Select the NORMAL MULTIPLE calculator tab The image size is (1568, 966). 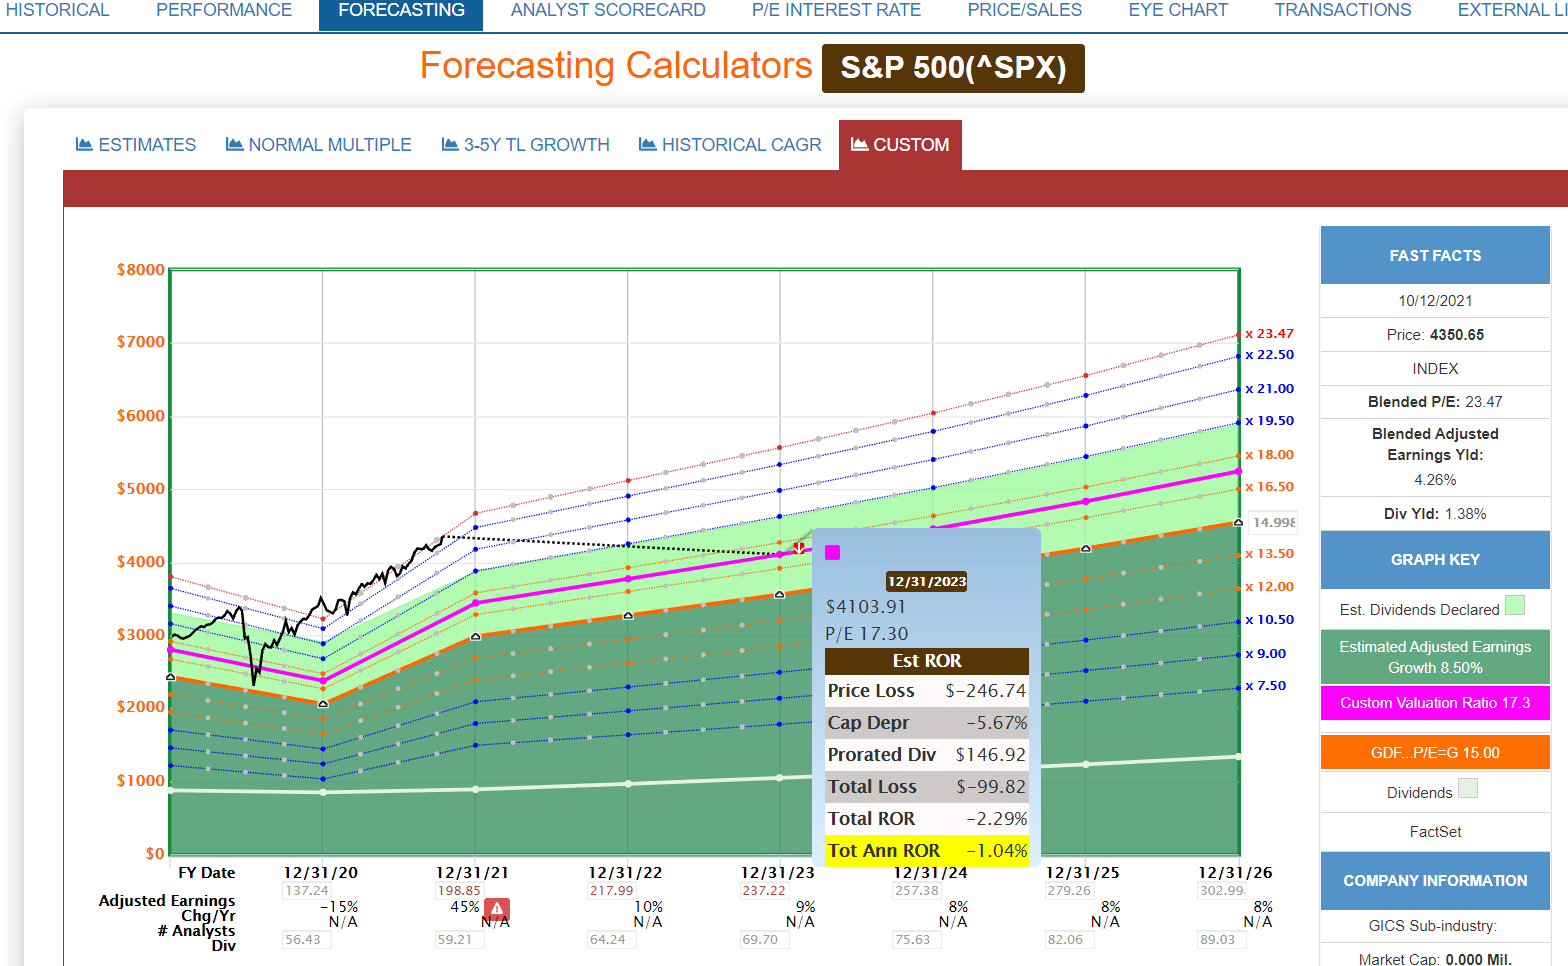click(319, 145)
